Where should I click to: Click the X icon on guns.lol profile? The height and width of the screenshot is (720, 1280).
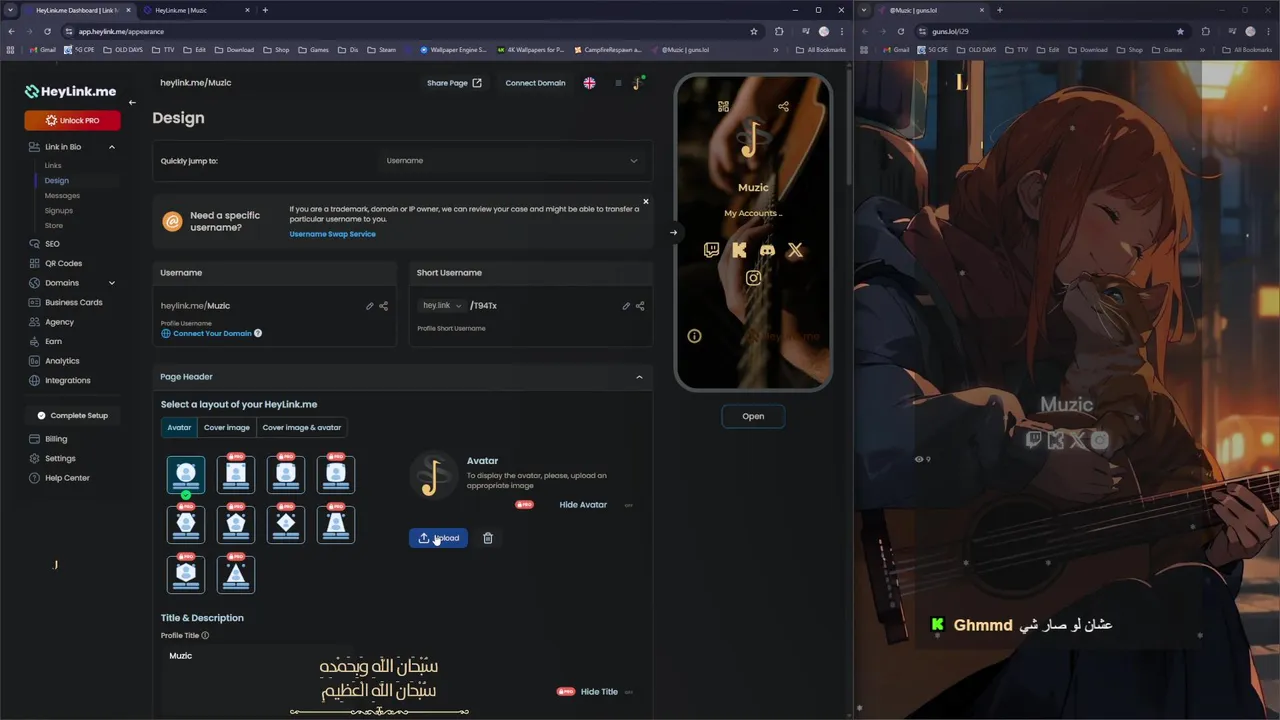pos(1078,440)
